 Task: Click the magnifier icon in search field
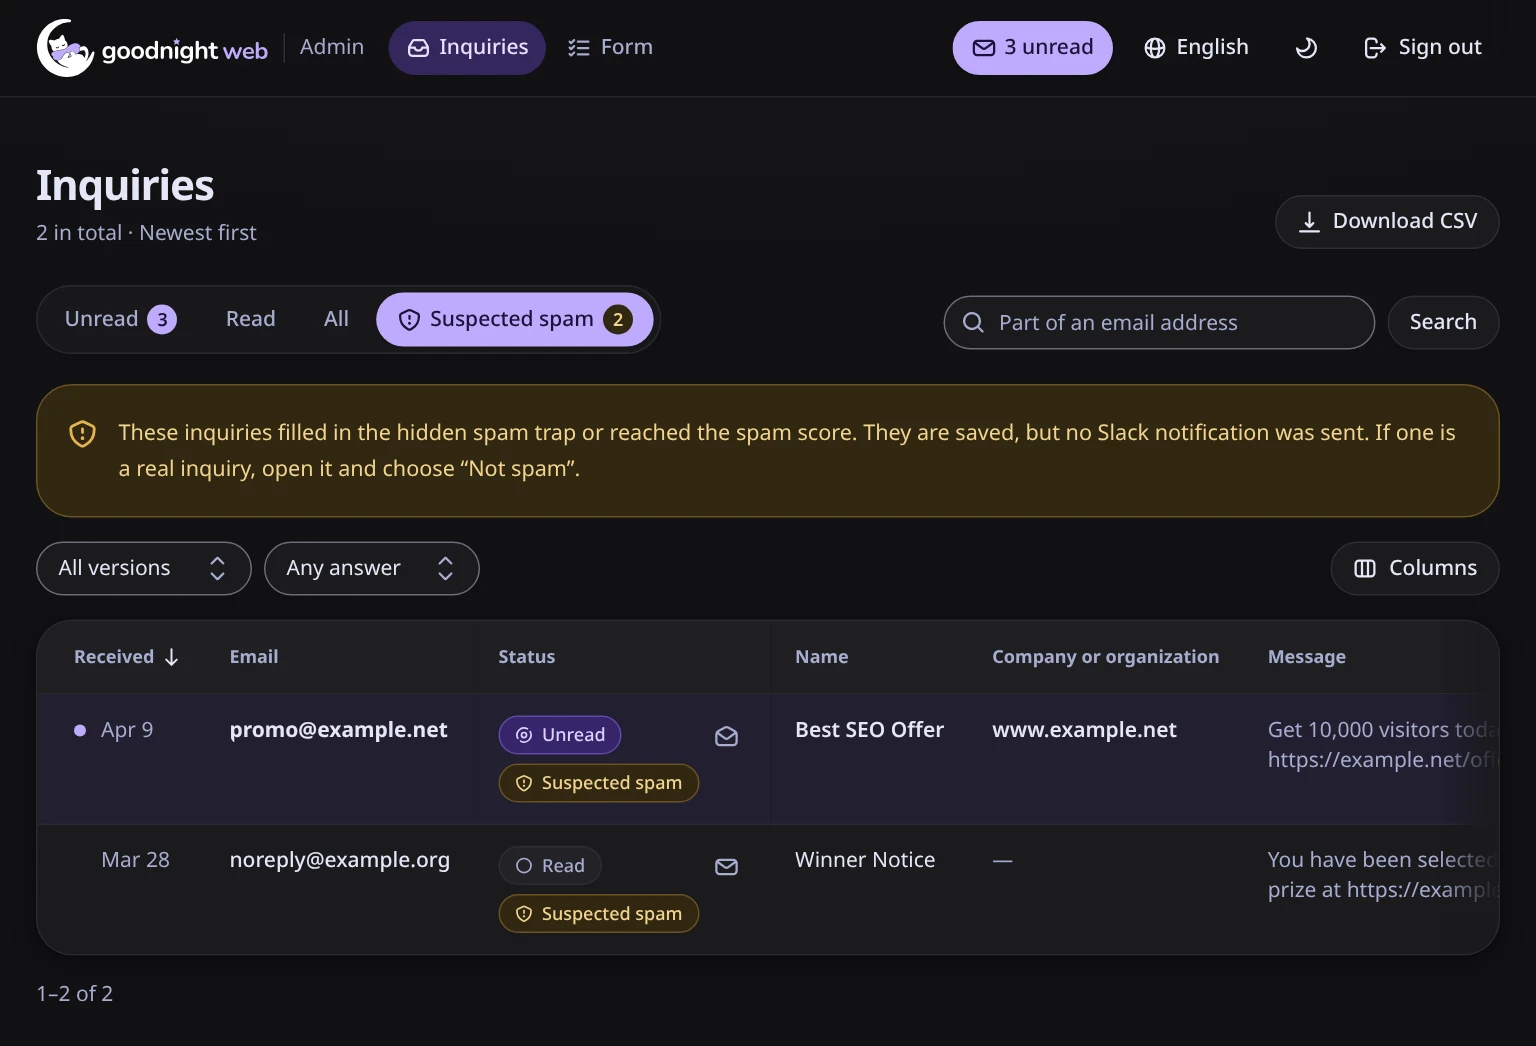coord(973,322)
